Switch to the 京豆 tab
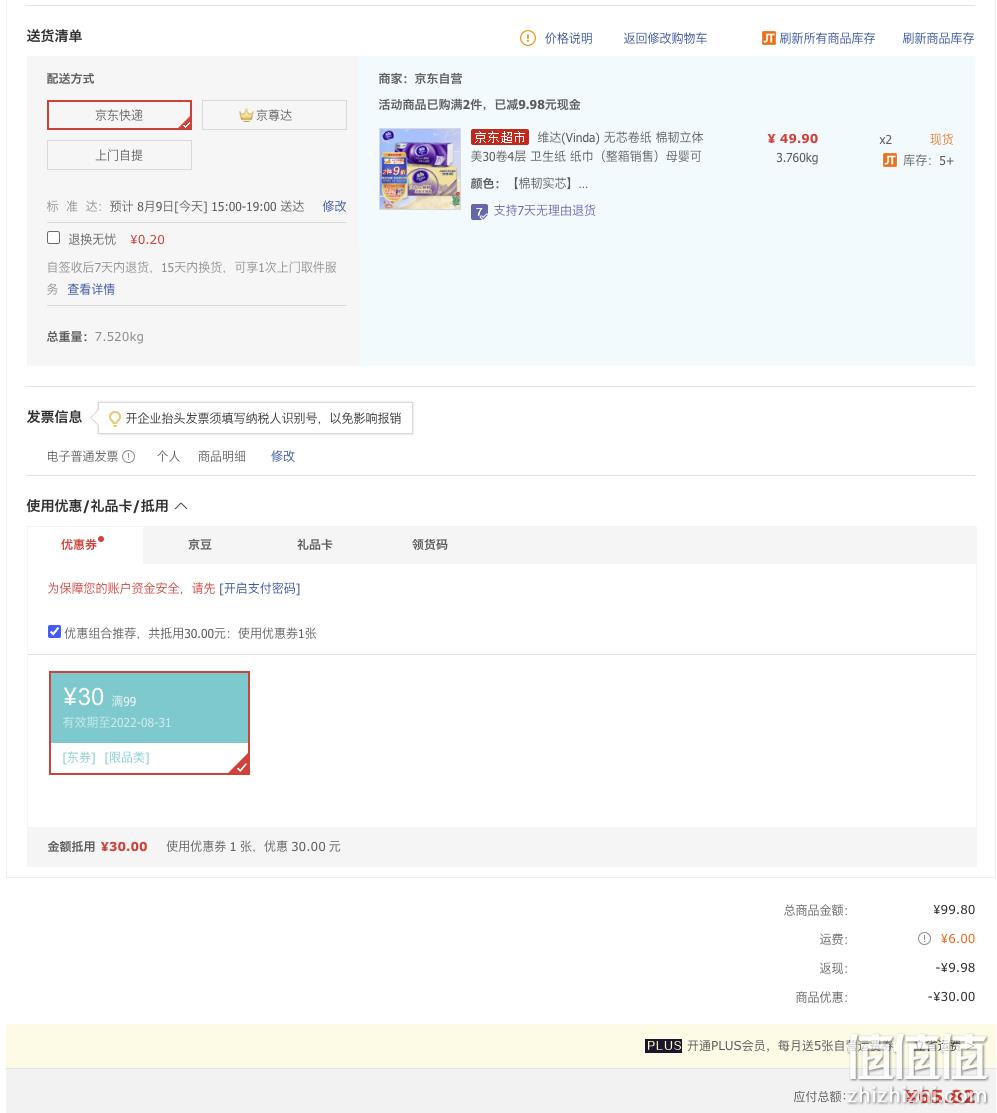 coord(199,544)
